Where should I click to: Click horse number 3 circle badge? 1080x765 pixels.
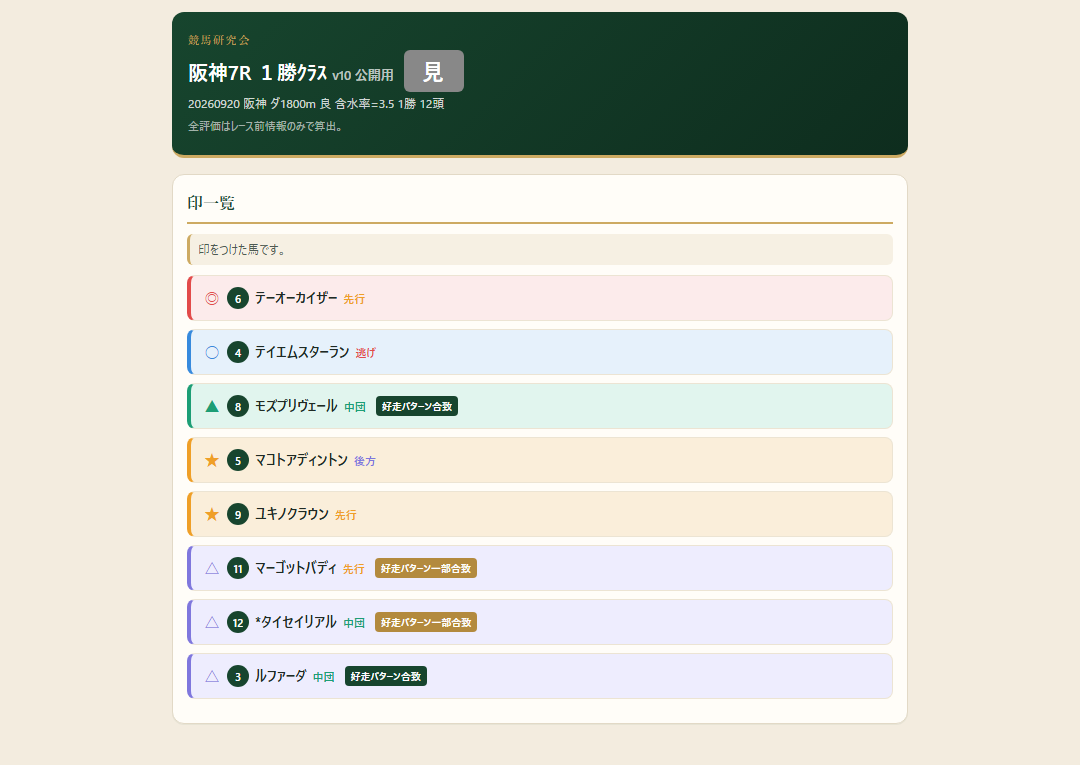pos(238,676)
